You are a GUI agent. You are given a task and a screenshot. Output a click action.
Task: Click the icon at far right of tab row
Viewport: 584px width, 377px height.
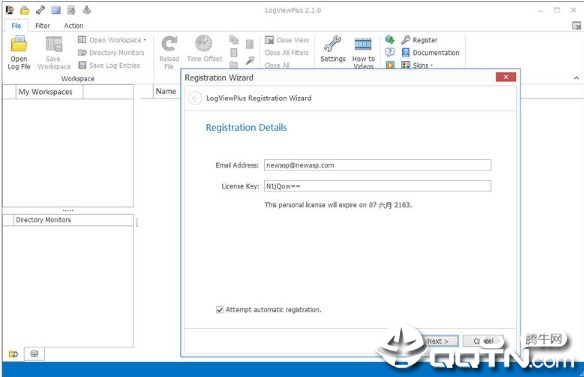click(x=576, y=26)
